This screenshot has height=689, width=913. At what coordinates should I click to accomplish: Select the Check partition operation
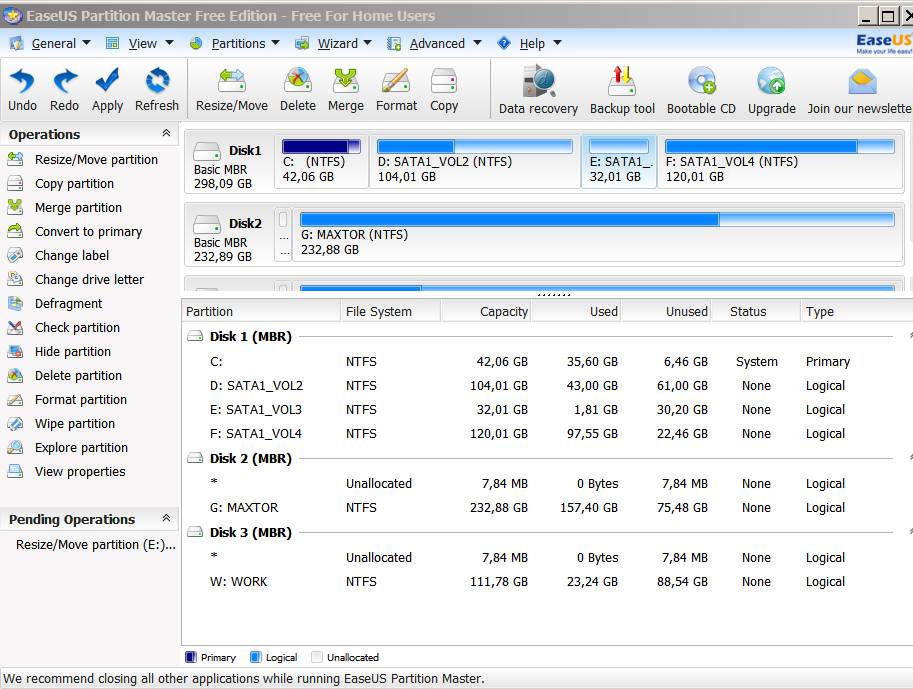tap(63, 327)
